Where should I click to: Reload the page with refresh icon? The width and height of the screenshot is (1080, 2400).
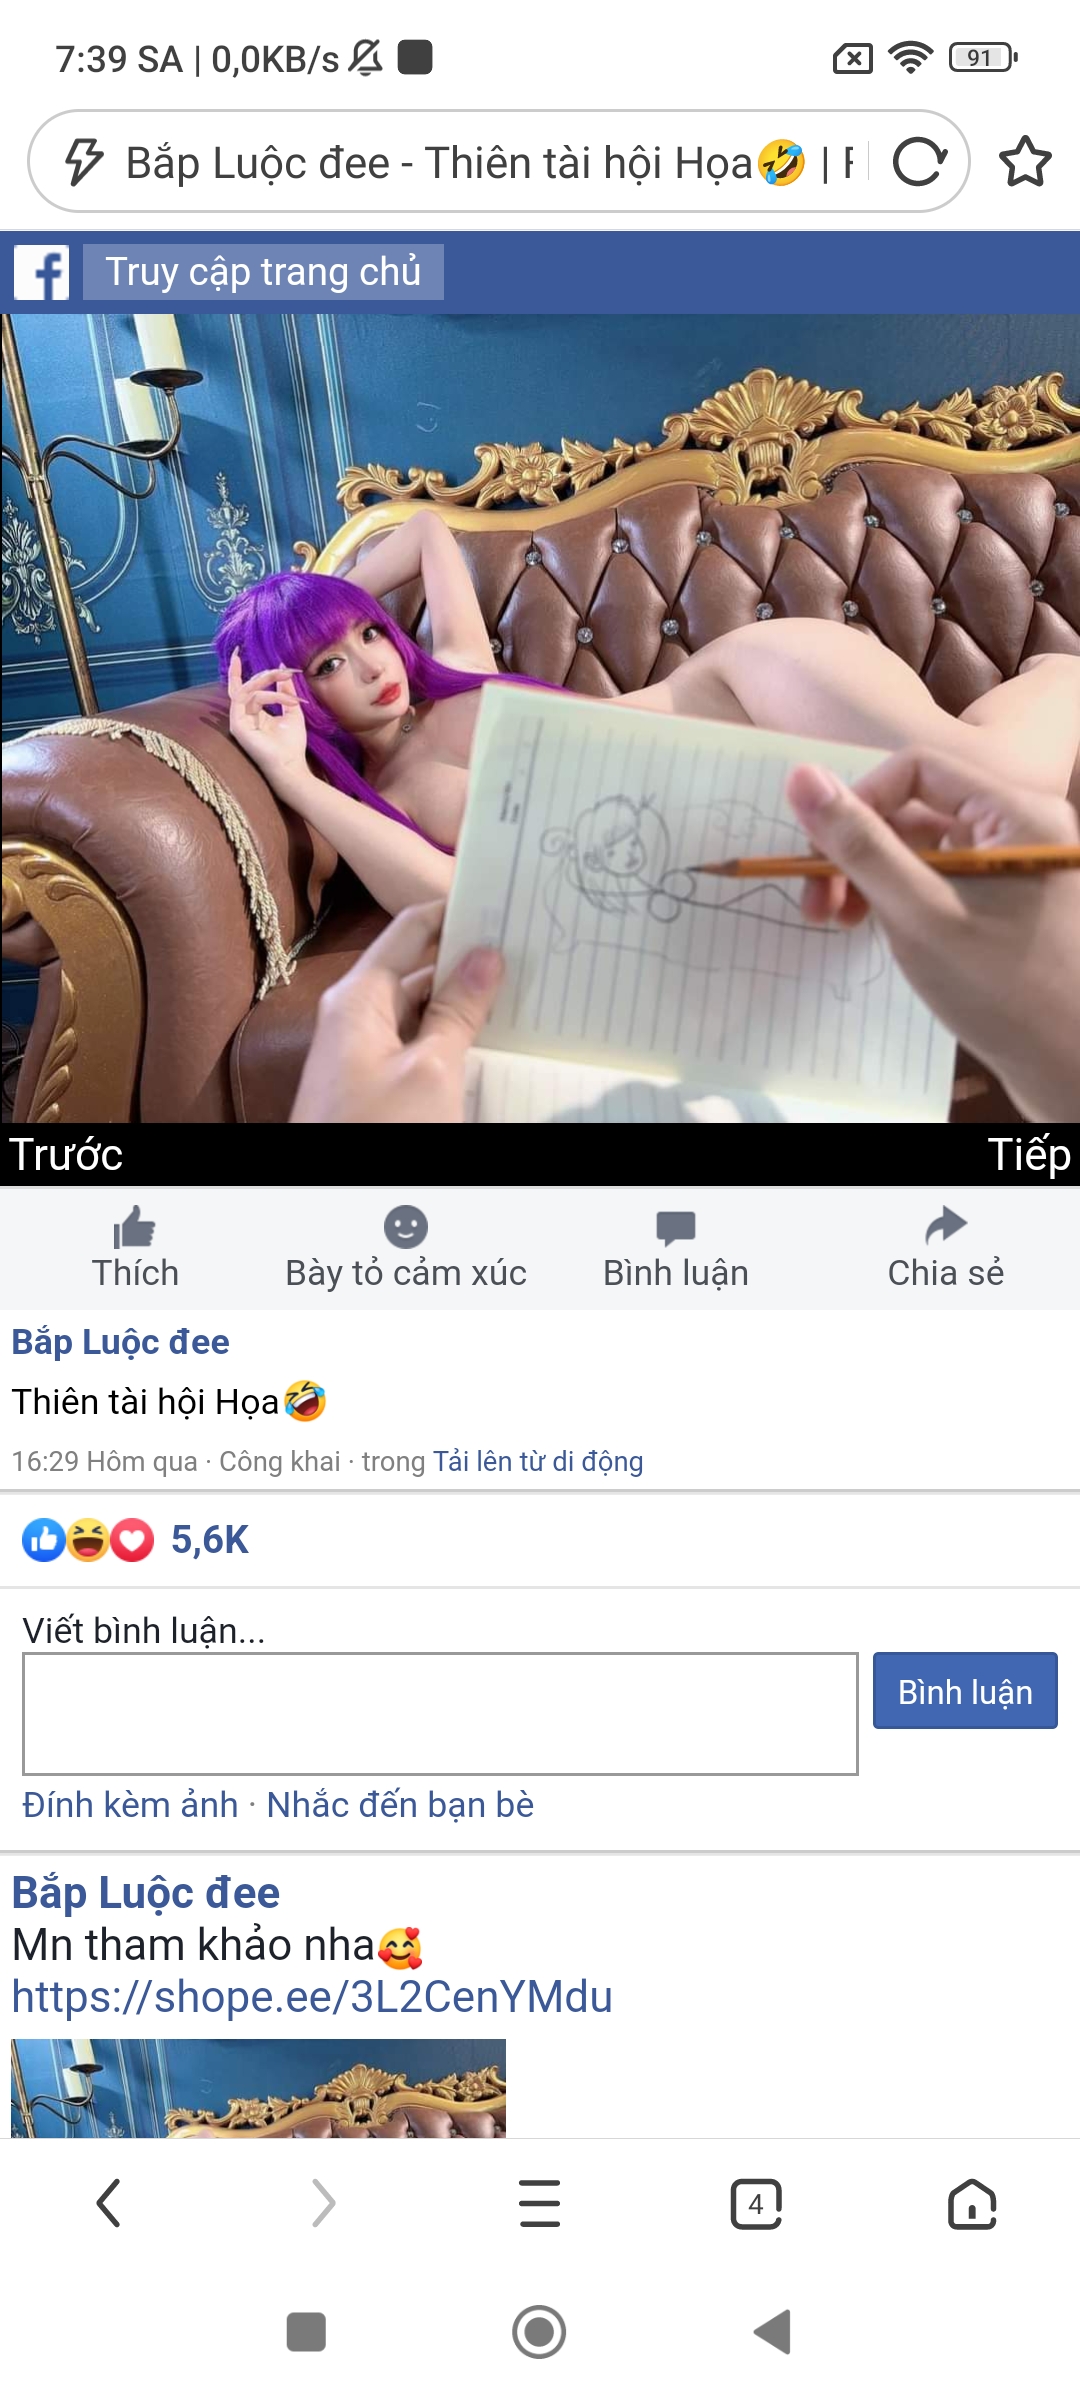919,163
